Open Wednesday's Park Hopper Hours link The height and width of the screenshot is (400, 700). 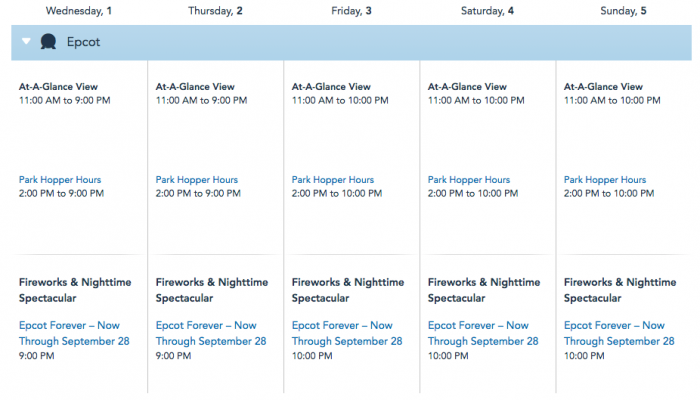60,180
